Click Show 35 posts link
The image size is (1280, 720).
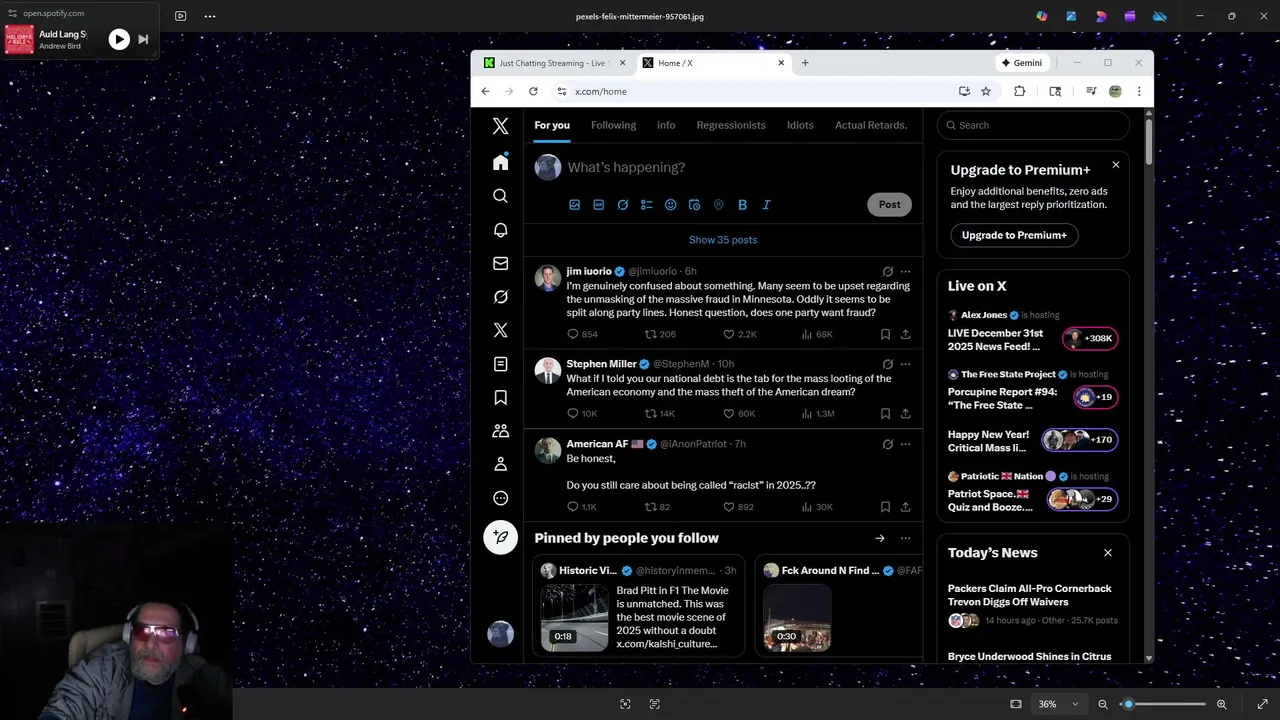click(x=723, y=240)
